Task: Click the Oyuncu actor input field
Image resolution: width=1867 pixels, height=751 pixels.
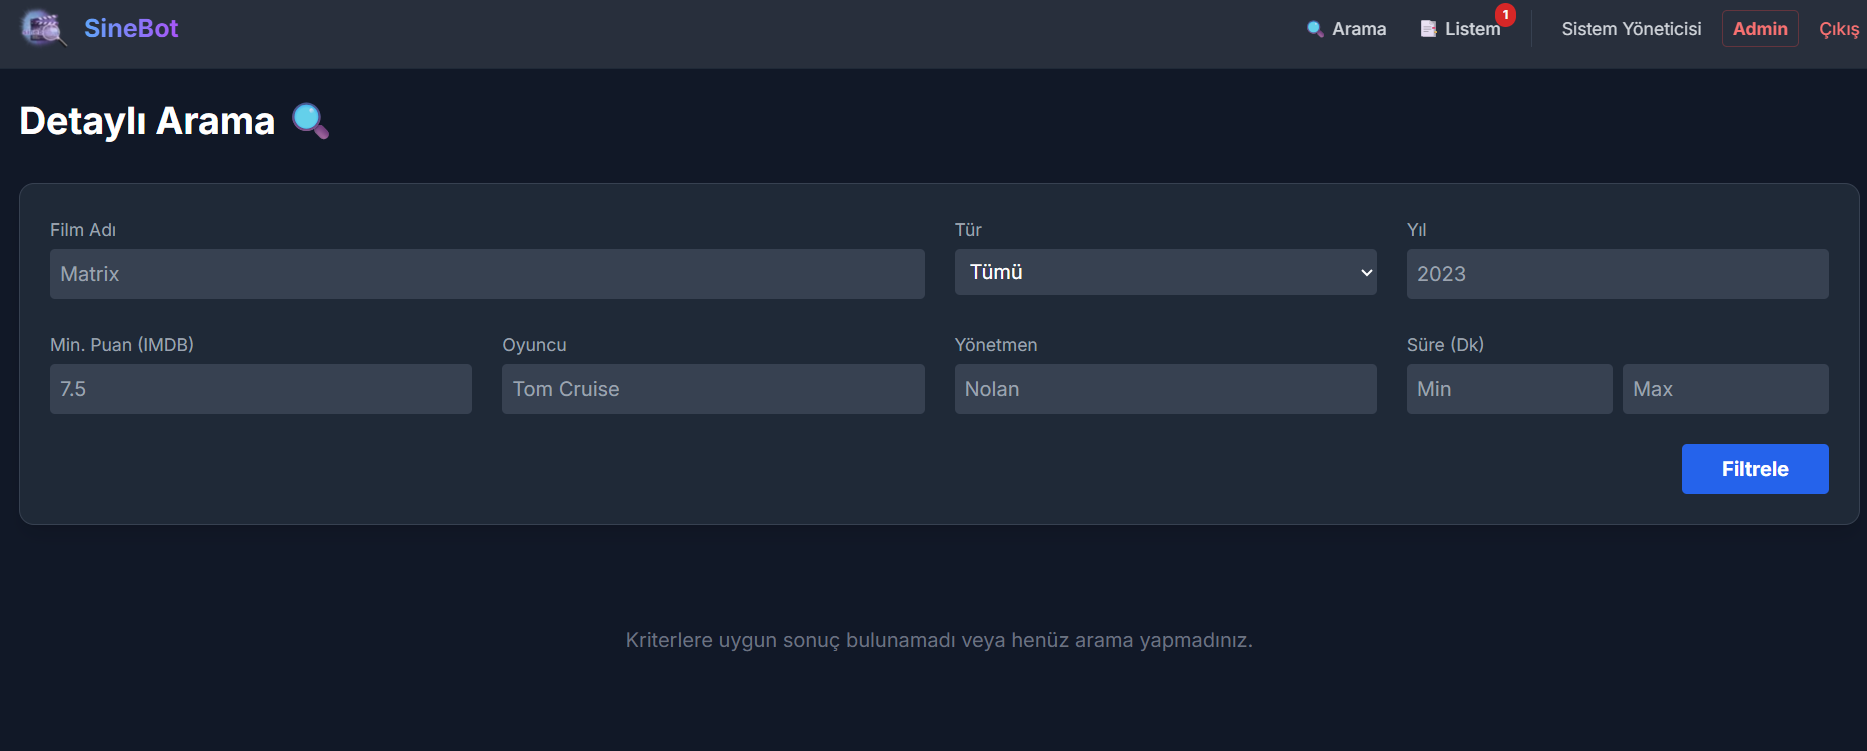Action: coord(713,389)
